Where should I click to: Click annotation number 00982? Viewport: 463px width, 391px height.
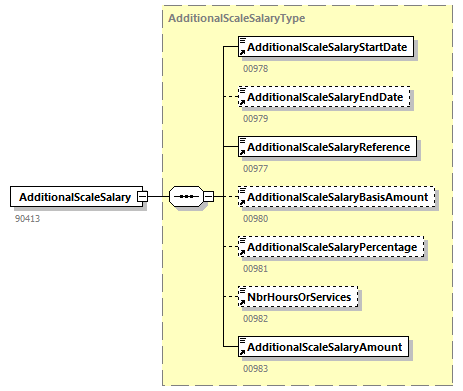pyautogui.click(x=255, y=319)
